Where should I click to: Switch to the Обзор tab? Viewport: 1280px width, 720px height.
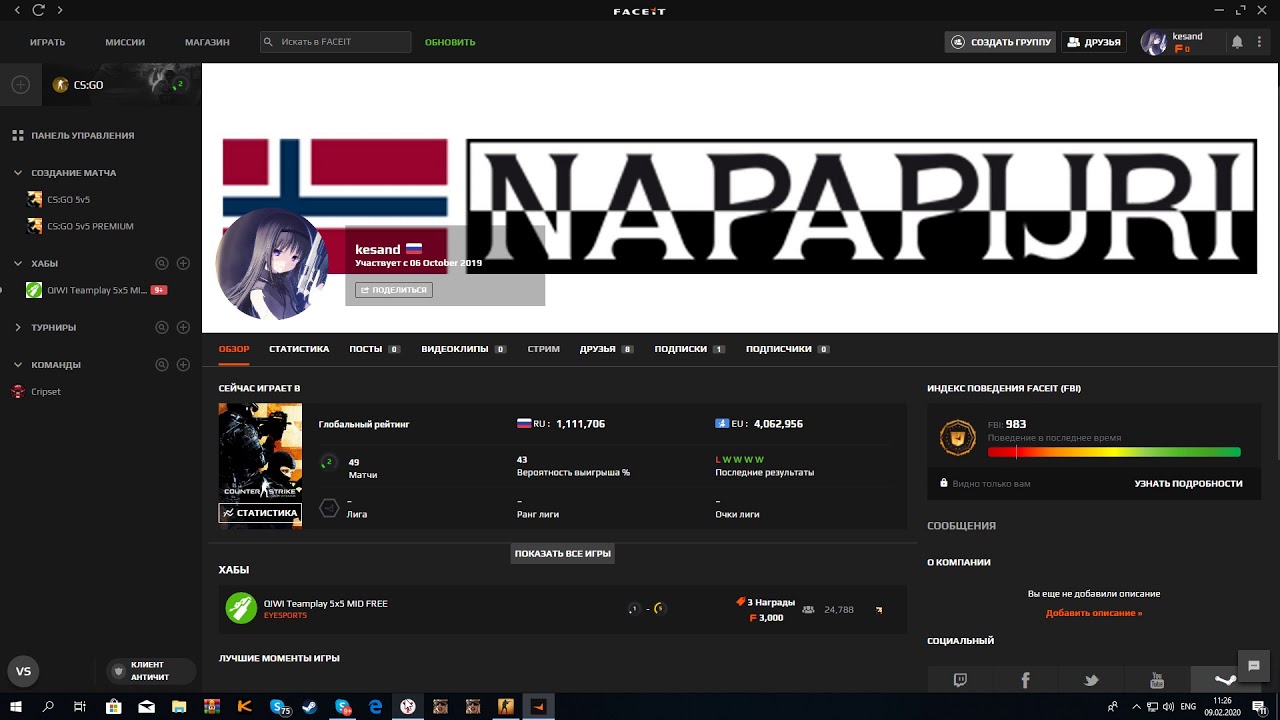coord(234,349)
